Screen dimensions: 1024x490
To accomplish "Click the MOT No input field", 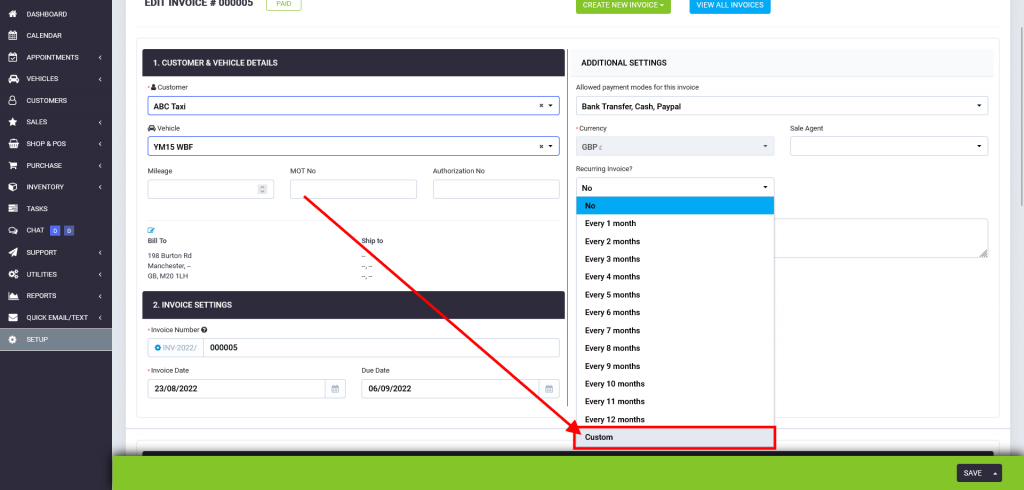I will point(353,189).
